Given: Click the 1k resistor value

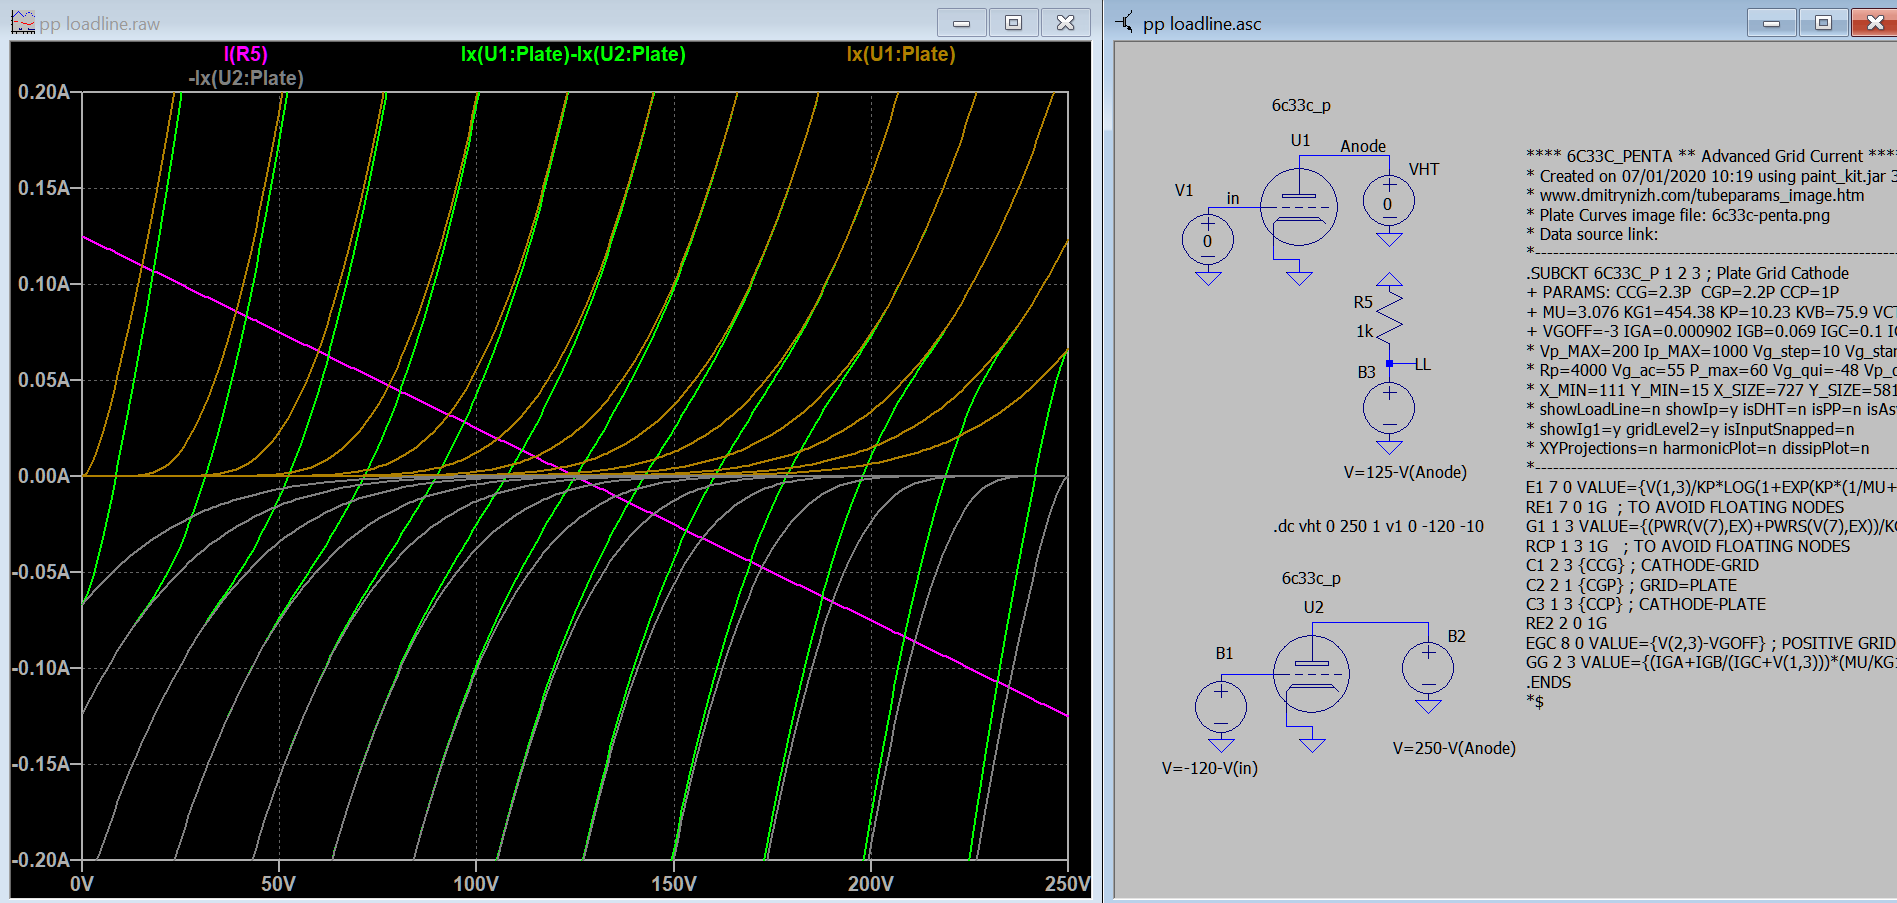Looking at the screenshot, I should point(1365,331).
